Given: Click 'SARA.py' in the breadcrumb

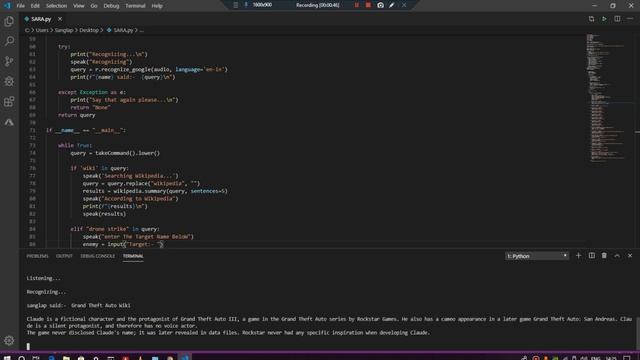Looking at the screenshot, I should tap(123, 30).
